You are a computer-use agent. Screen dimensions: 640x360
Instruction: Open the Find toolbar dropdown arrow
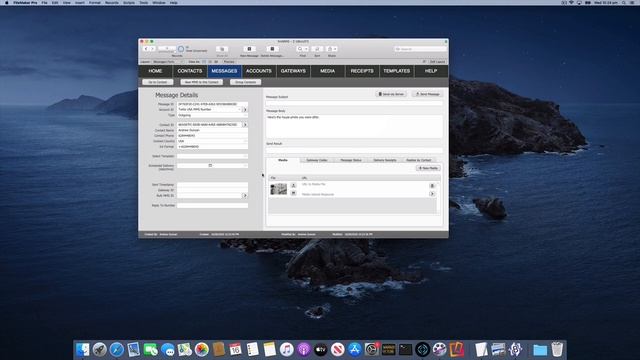tap(307, 49)
